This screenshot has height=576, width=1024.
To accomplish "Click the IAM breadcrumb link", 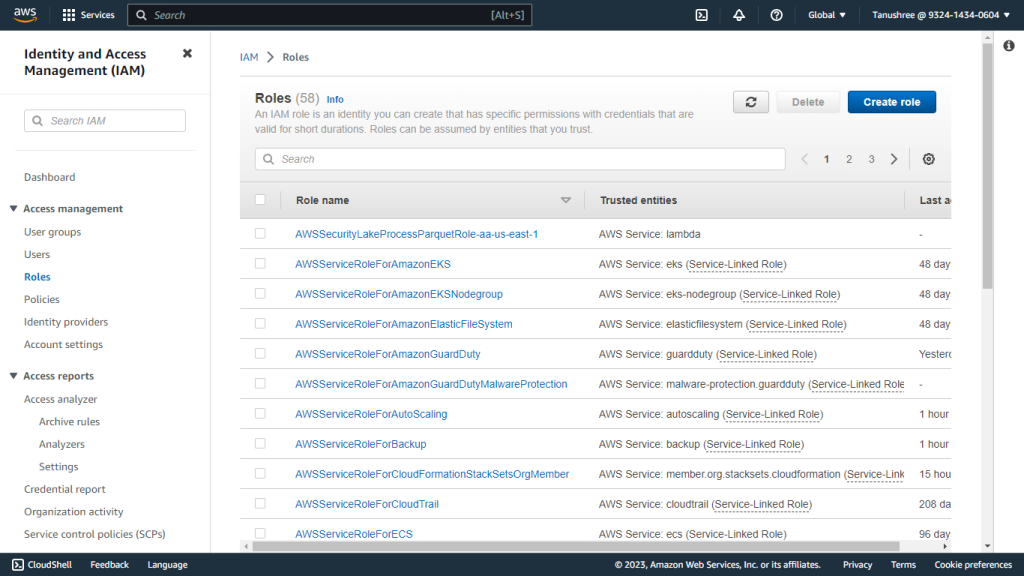I will (249, 57).
